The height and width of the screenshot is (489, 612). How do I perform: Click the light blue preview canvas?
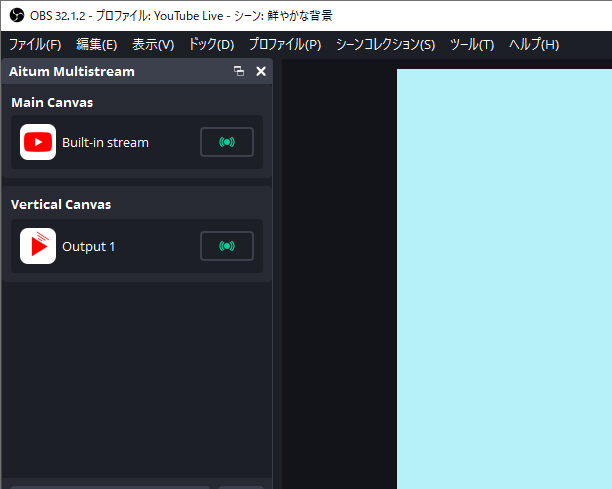[x=504, y=279]
